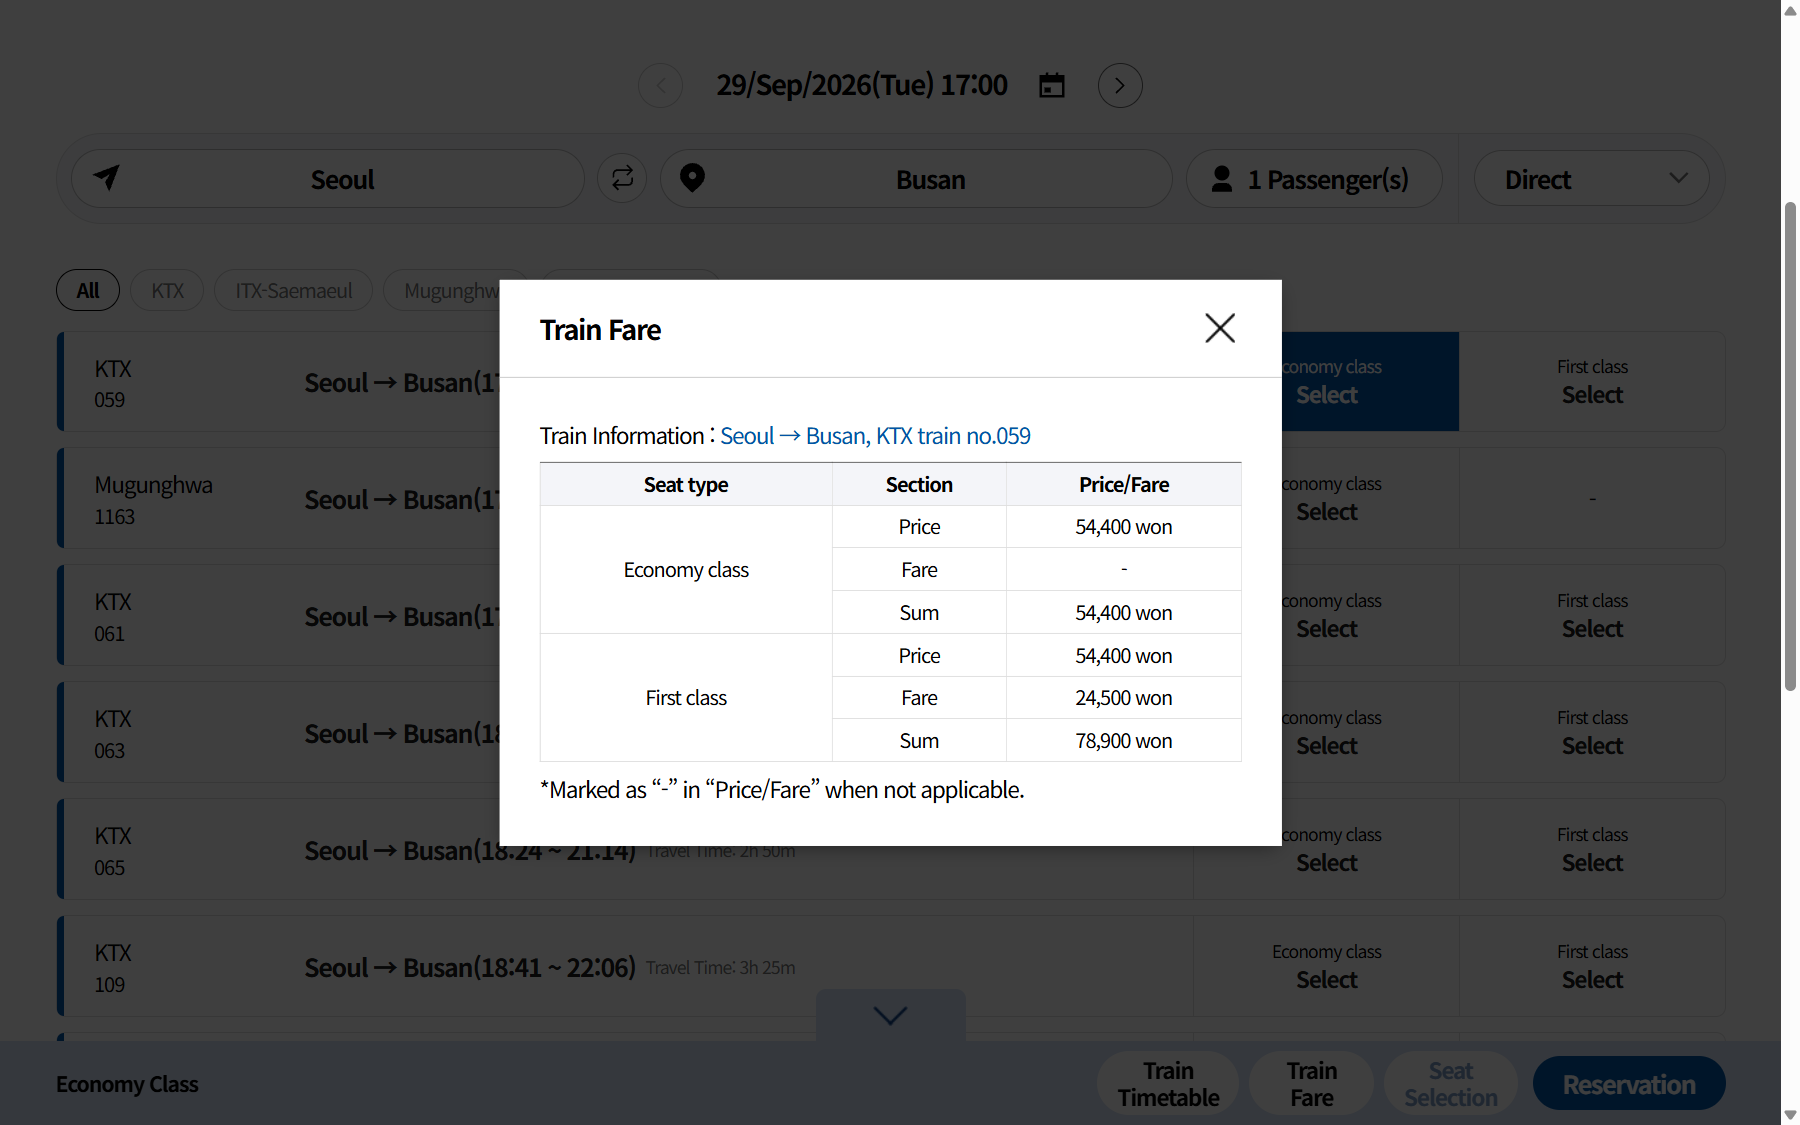Select First class for KTX 109
This screenshot has width=1800, height=1125.
point(1592,967)
